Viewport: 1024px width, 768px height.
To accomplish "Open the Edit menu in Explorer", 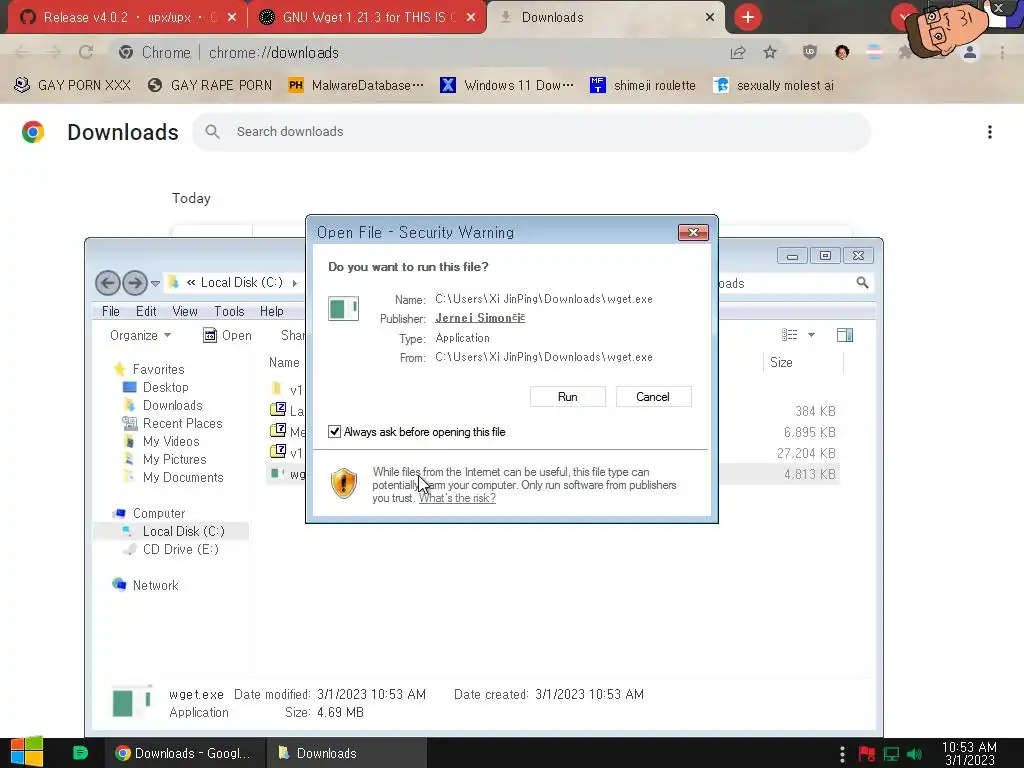I will coord(146,312).
